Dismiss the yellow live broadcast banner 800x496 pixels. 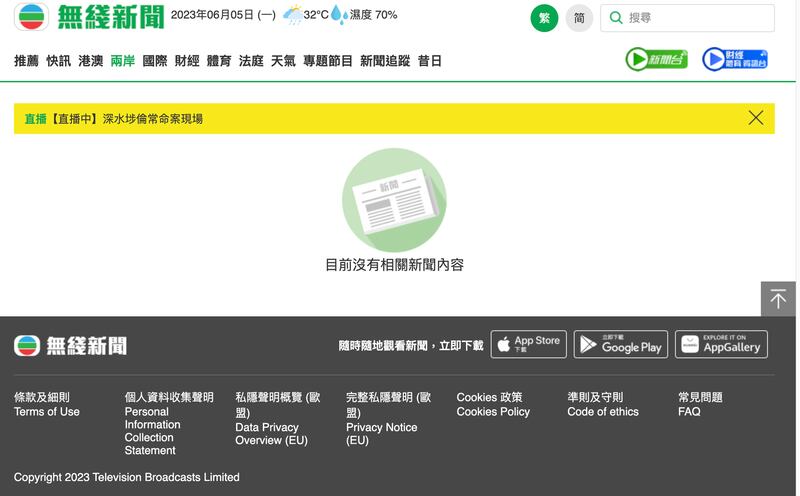[756, 118]
